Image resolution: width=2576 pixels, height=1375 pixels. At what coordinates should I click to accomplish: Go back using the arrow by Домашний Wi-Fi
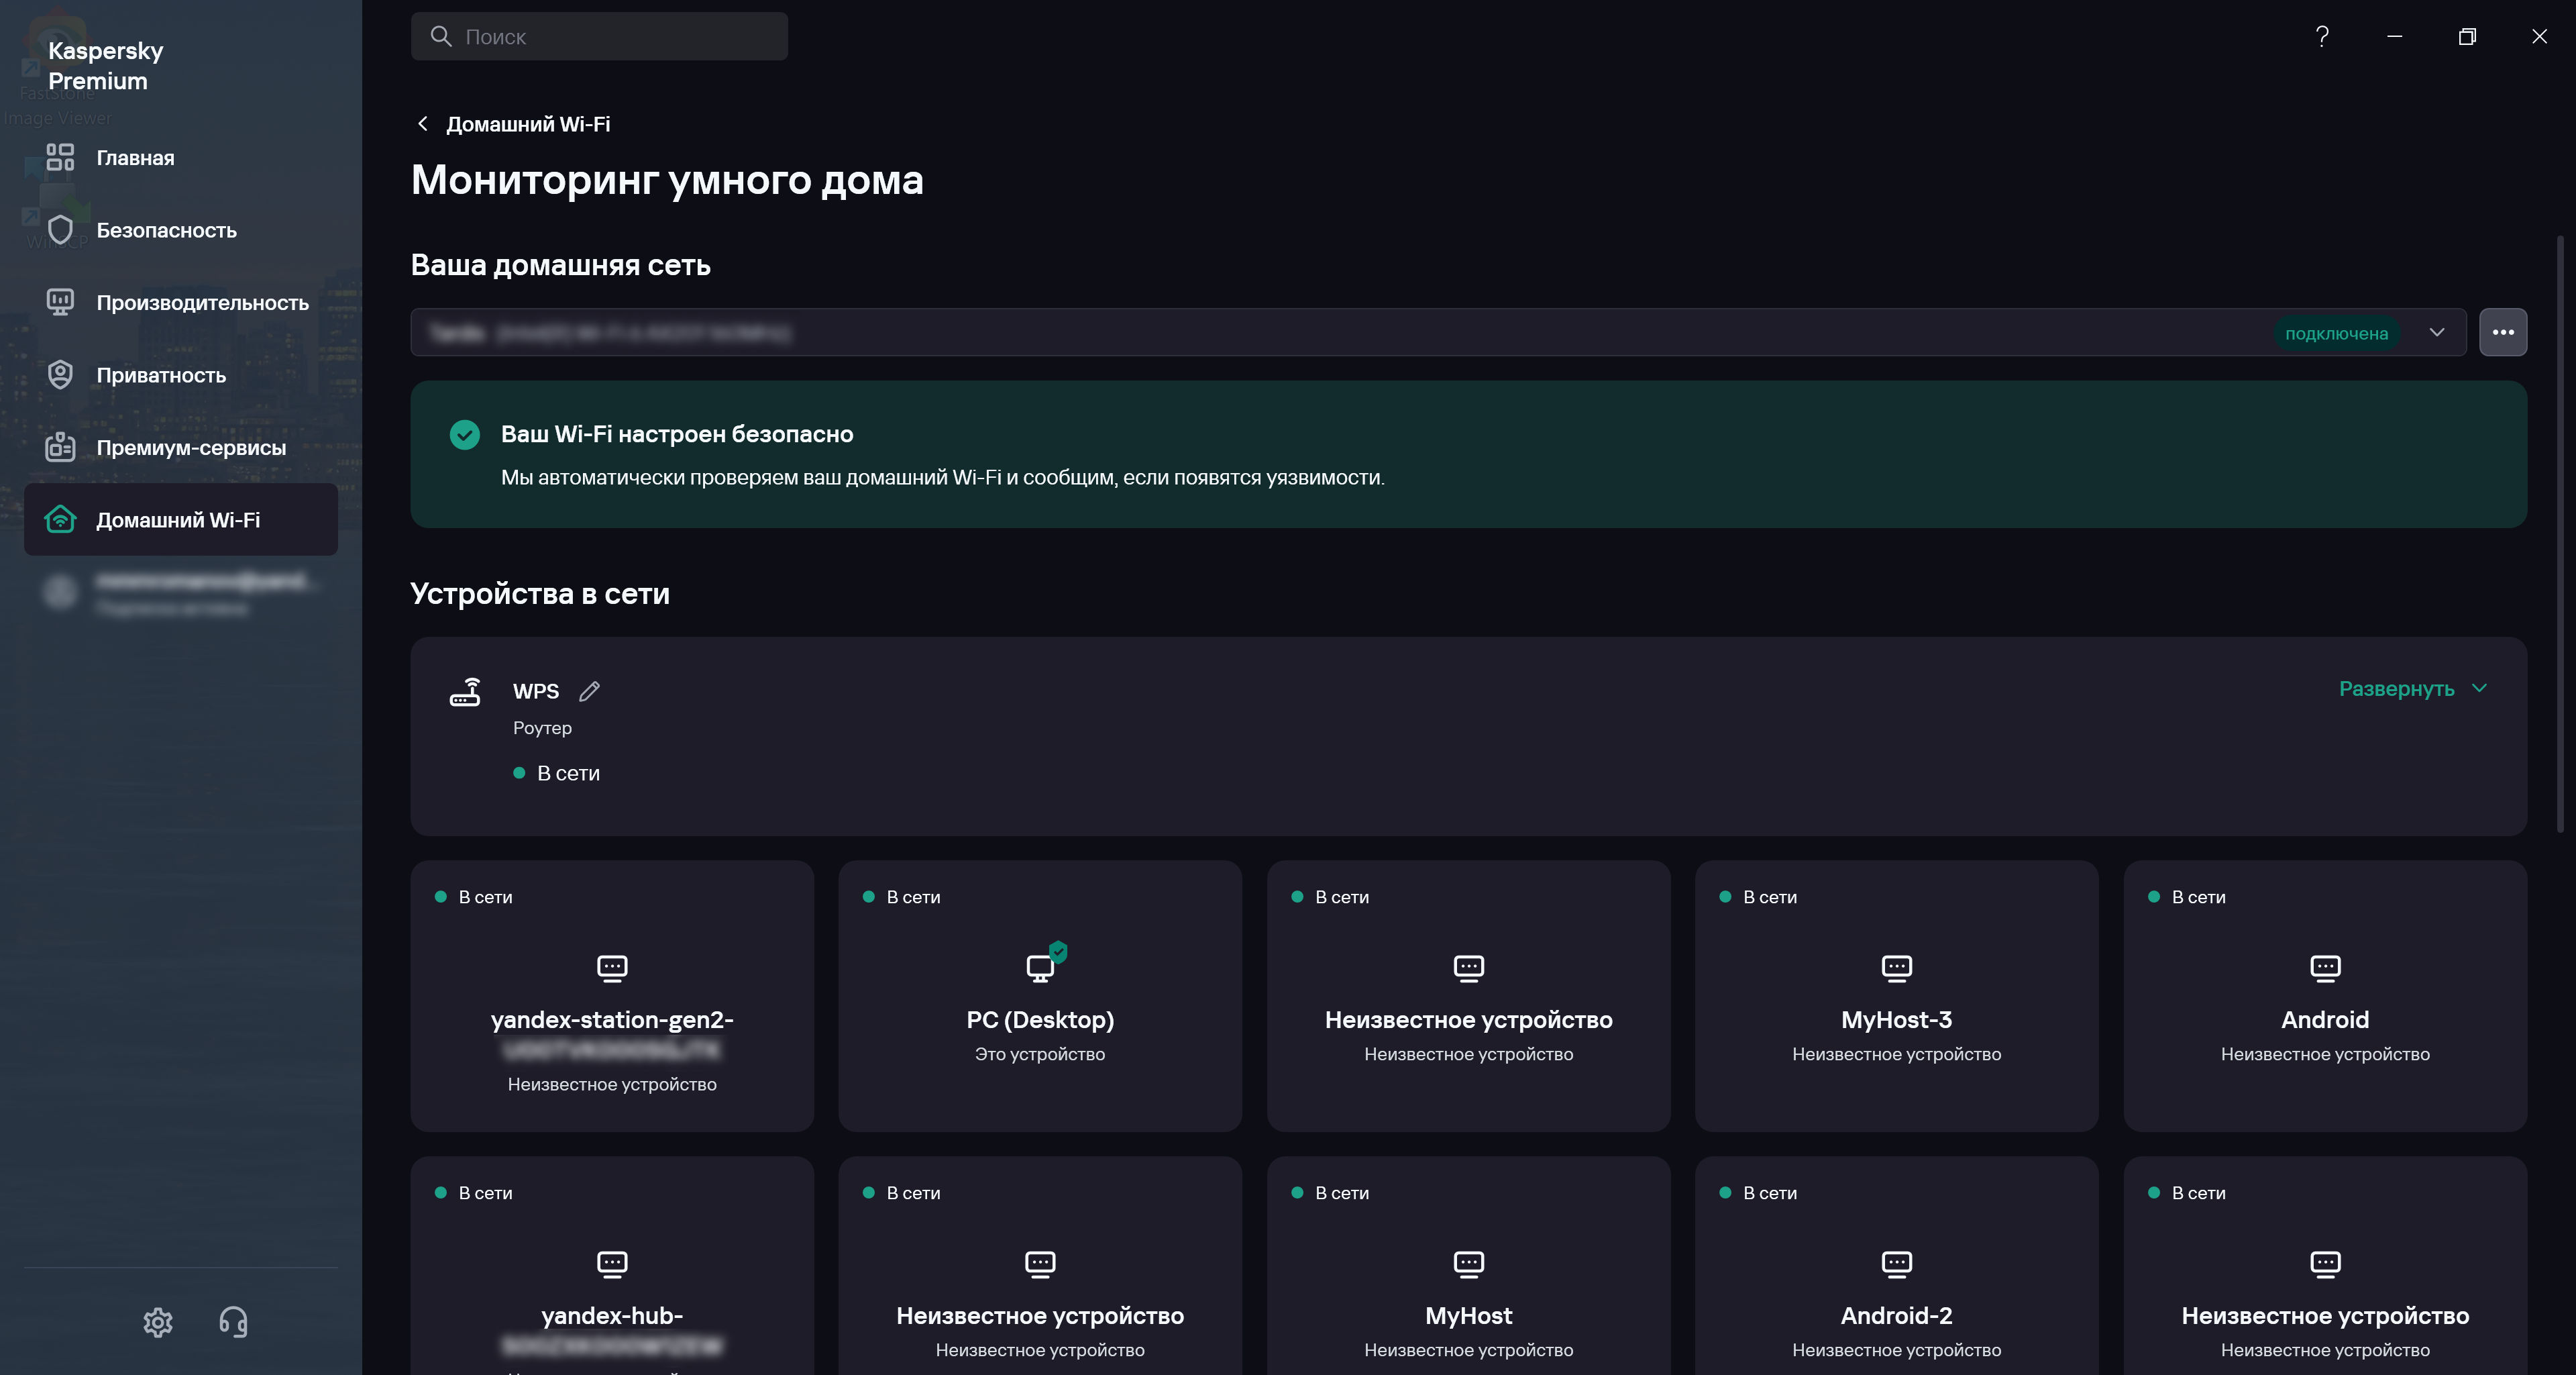point(422,124)
